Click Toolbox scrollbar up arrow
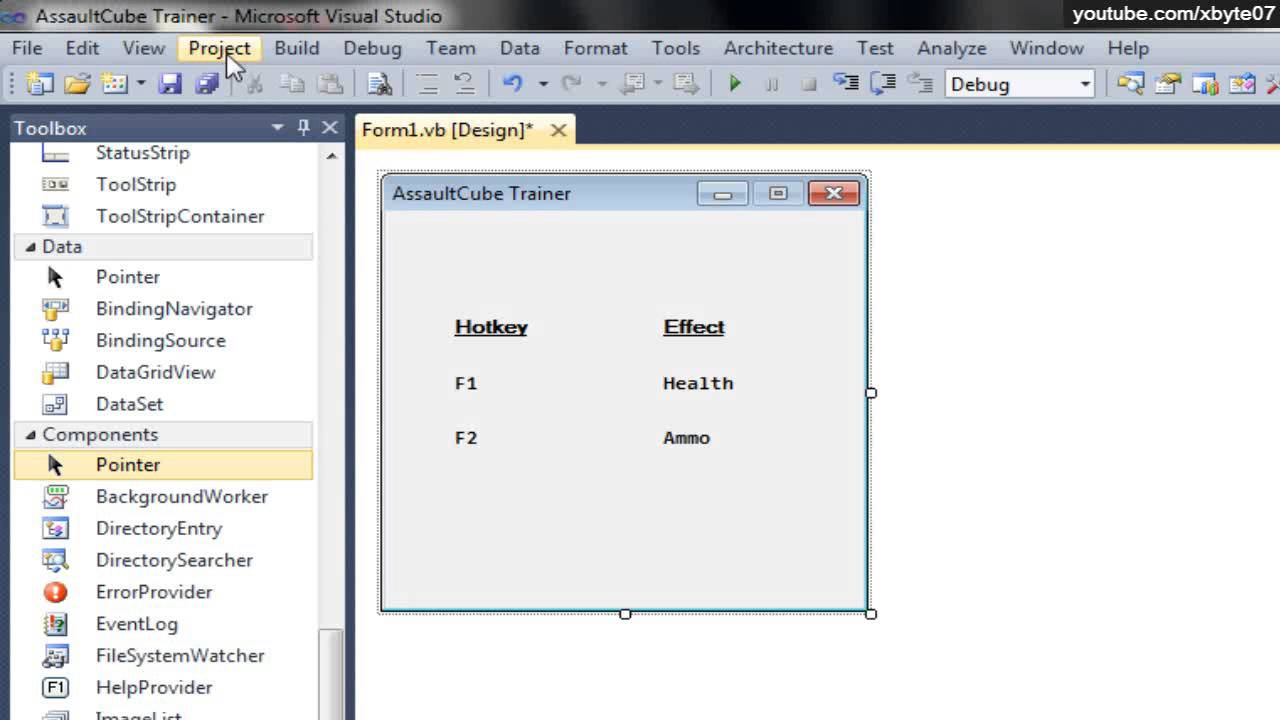 [332, 156]
